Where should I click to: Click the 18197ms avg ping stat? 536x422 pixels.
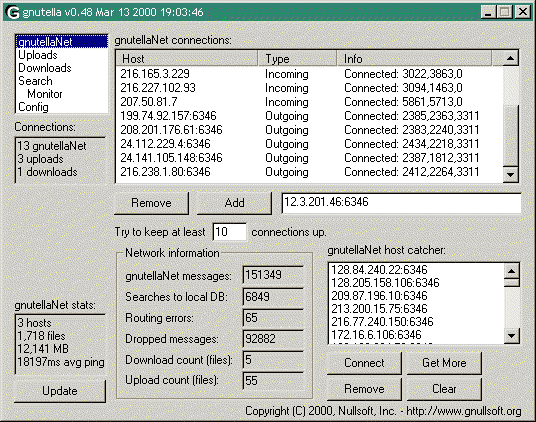point(61,362)
